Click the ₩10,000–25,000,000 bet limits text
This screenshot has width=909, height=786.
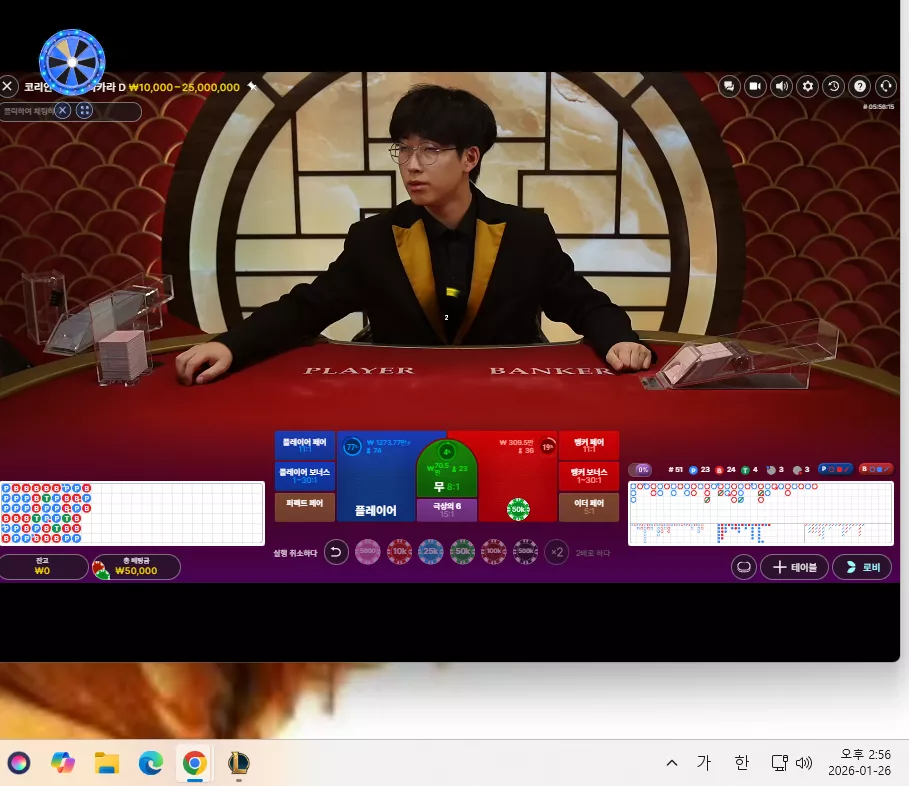(x=184, y=88)
